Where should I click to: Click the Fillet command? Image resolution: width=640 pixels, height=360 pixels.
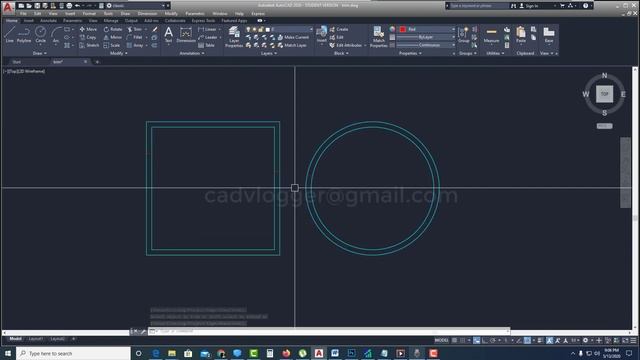(x=135, y=37)
